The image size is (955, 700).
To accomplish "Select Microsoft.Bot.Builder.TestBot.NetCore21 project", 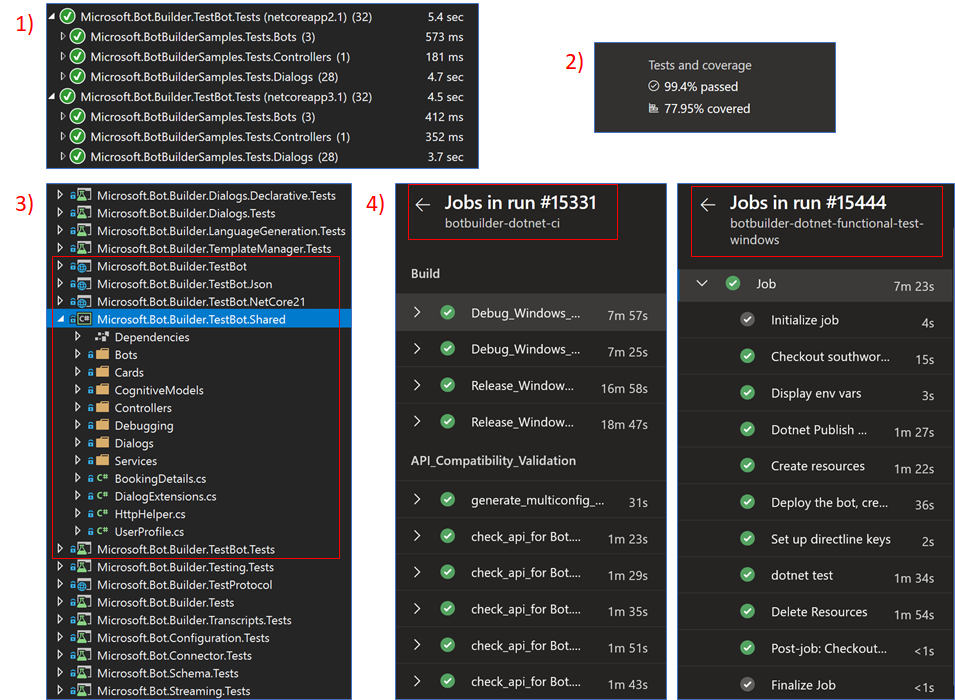I will pyautogui.click(x=201, y=302).
